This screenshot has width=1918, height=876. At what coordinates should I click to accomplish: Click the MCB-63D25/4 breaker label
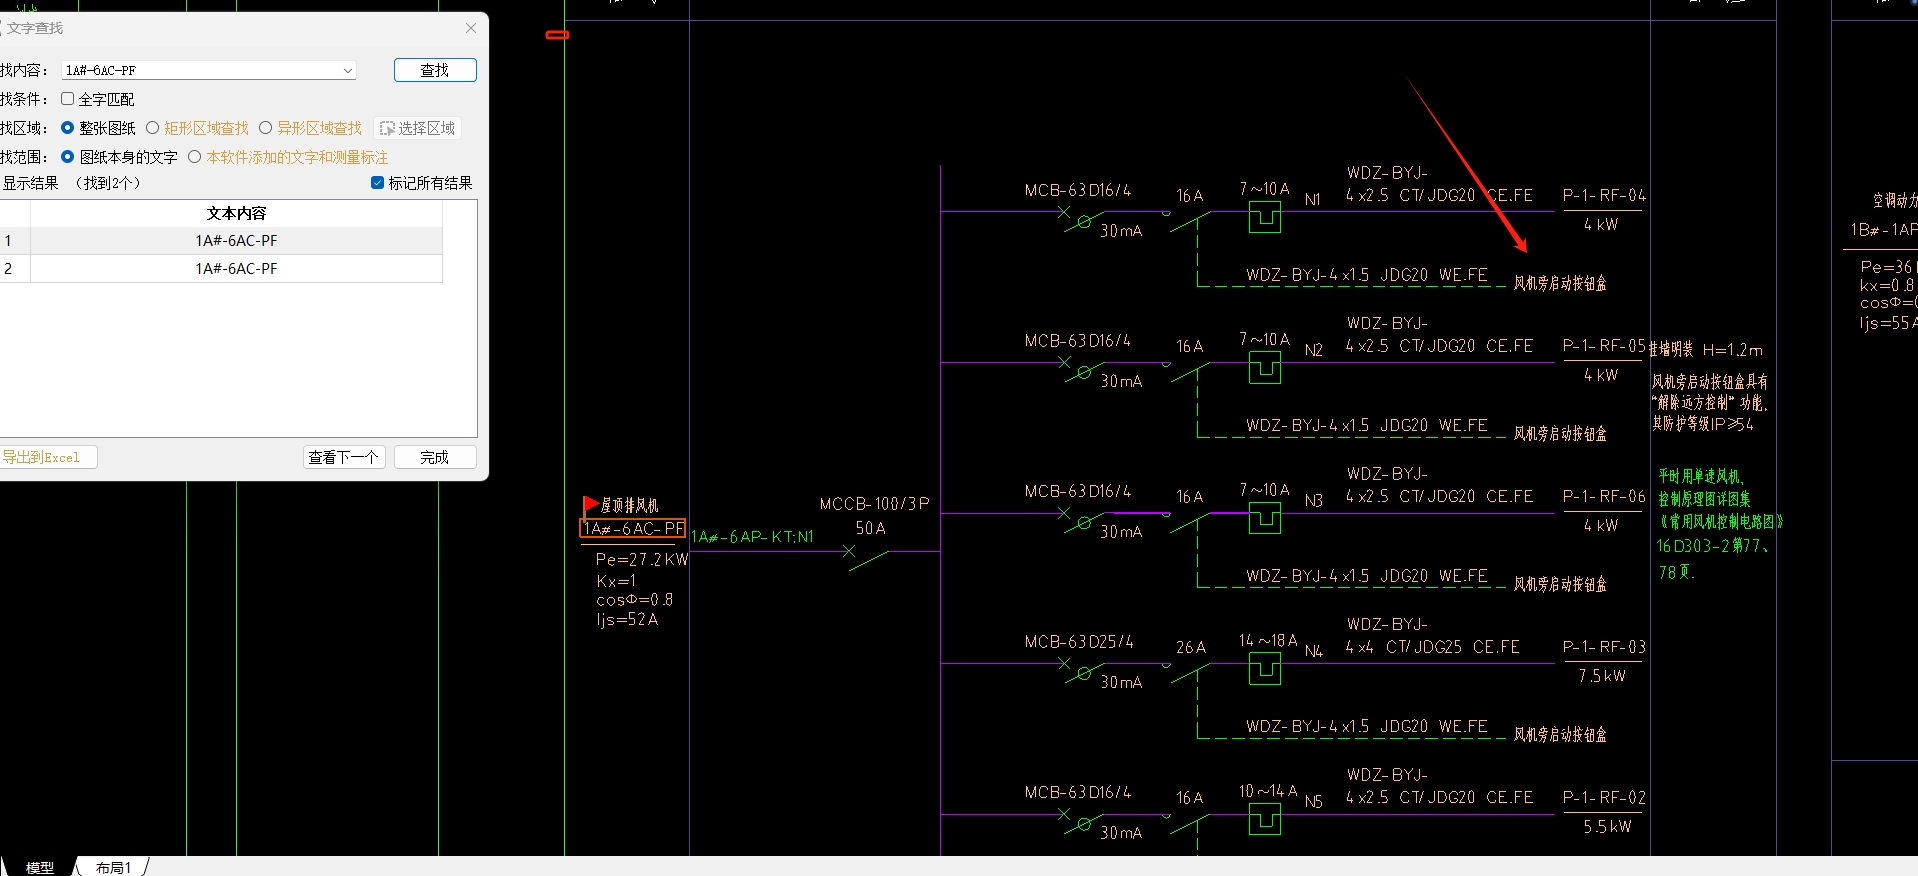coord(1079,642)
